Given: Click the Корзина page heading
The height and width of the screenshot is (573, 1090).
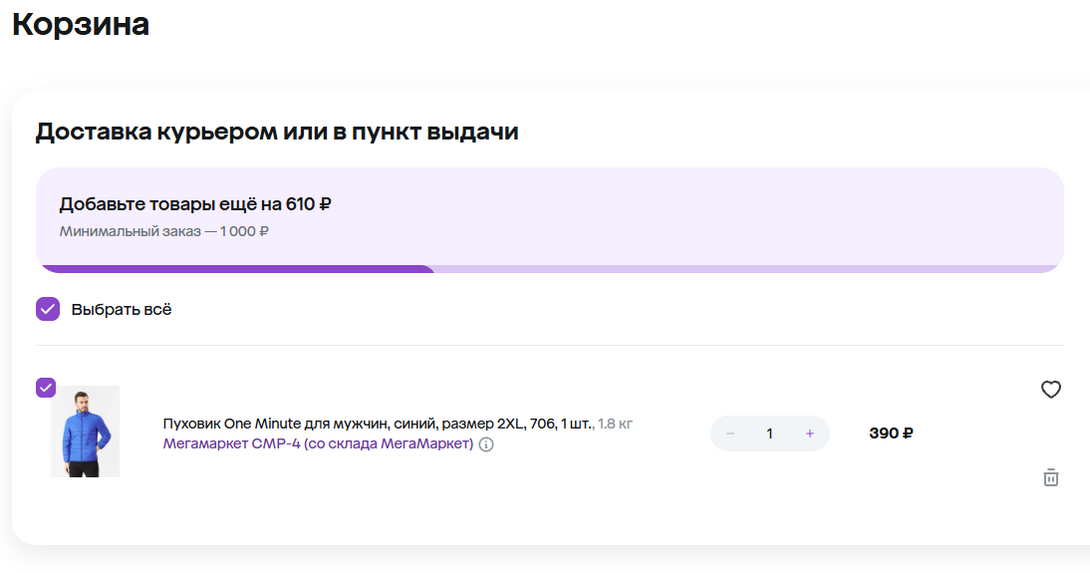Looking at the screenshot, I should pos(81,24).
